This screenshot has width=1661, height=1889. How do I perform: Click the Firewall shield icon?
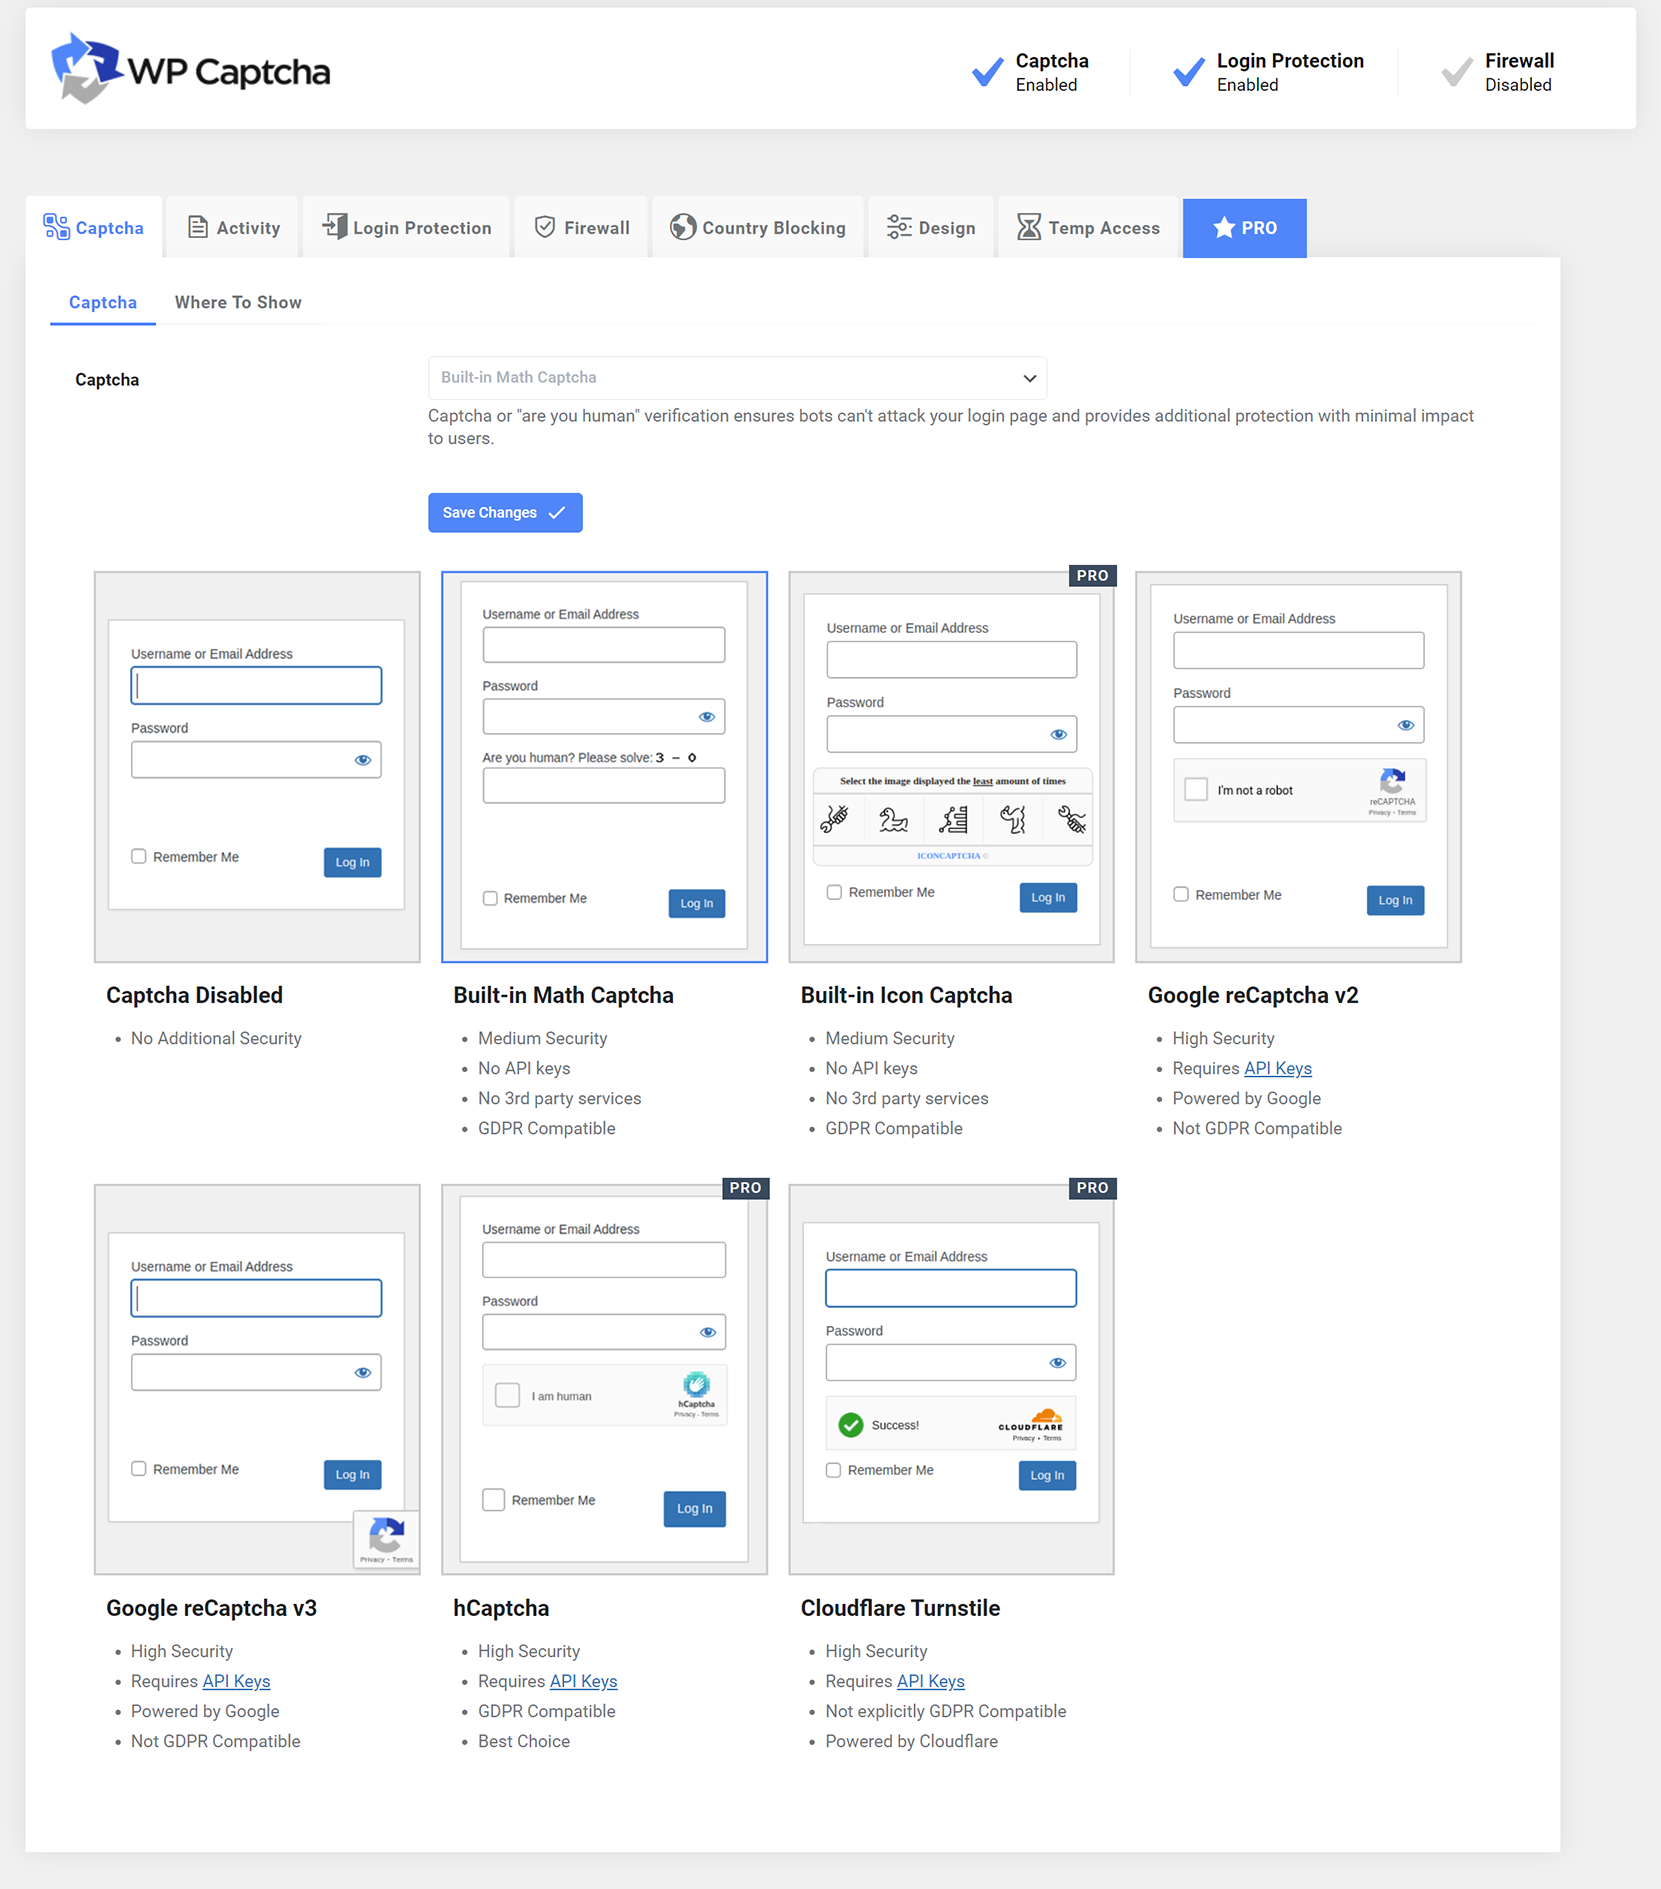544,227
